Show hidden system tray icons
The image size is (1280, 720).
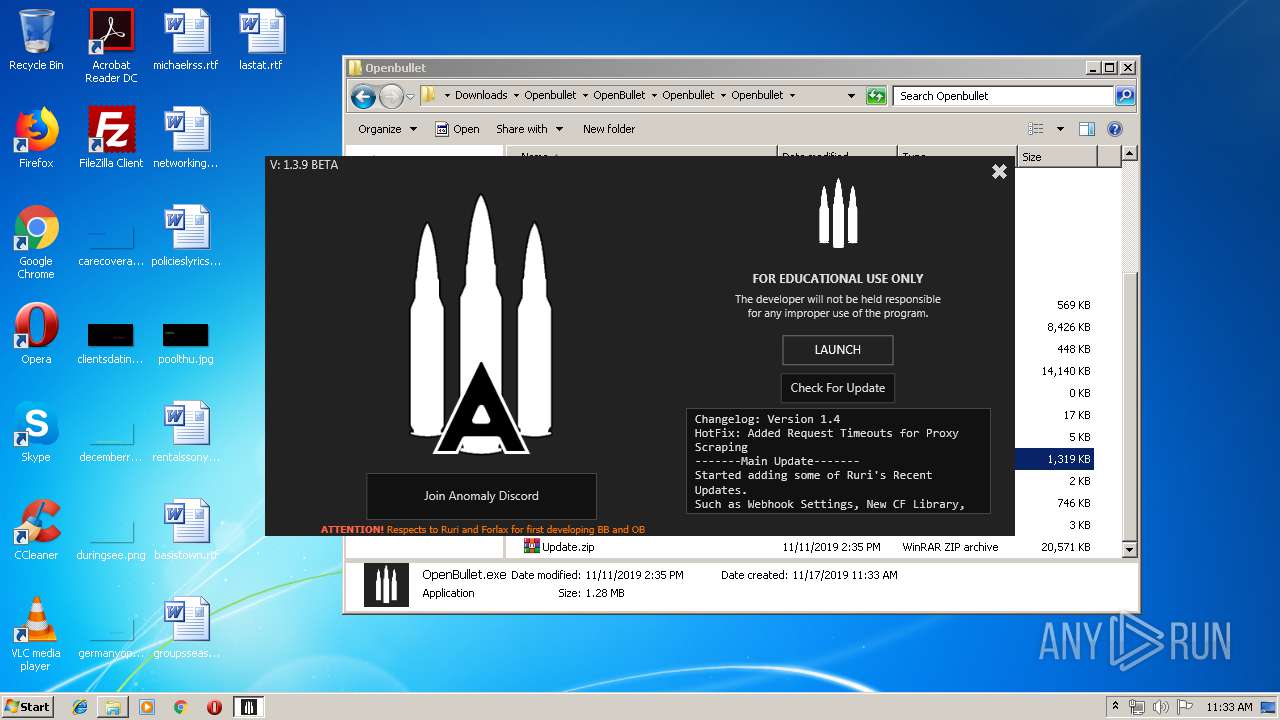1115,707
